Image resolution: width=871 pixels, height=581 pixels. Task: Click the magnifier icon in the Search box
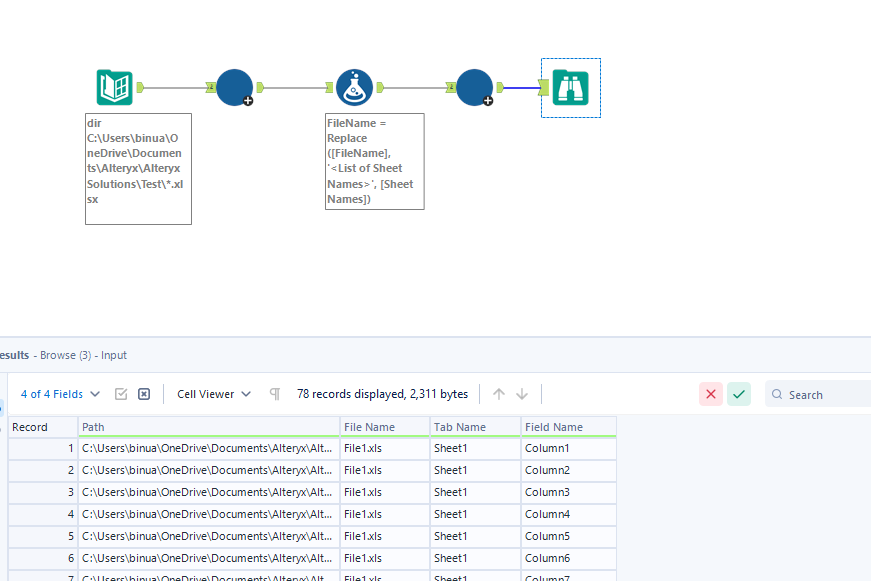click(776, 394)
